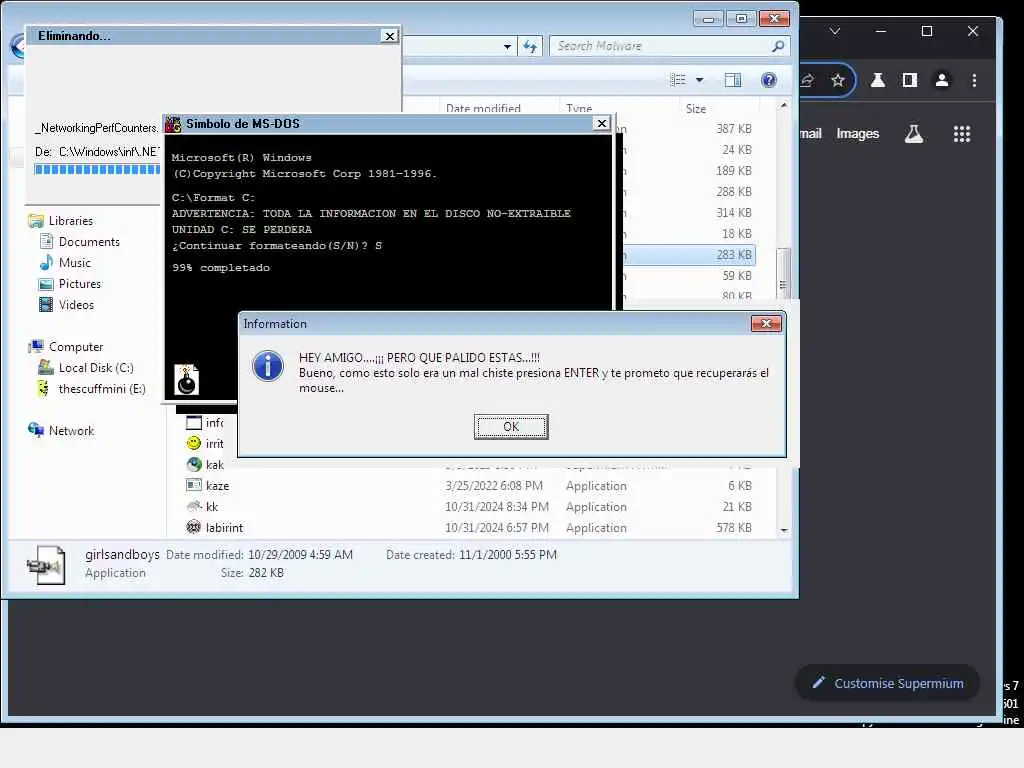The height and width of the screenshot is (768, 1024).
Task: Refresh the Explorer address bar
Action: click(530, 46)
